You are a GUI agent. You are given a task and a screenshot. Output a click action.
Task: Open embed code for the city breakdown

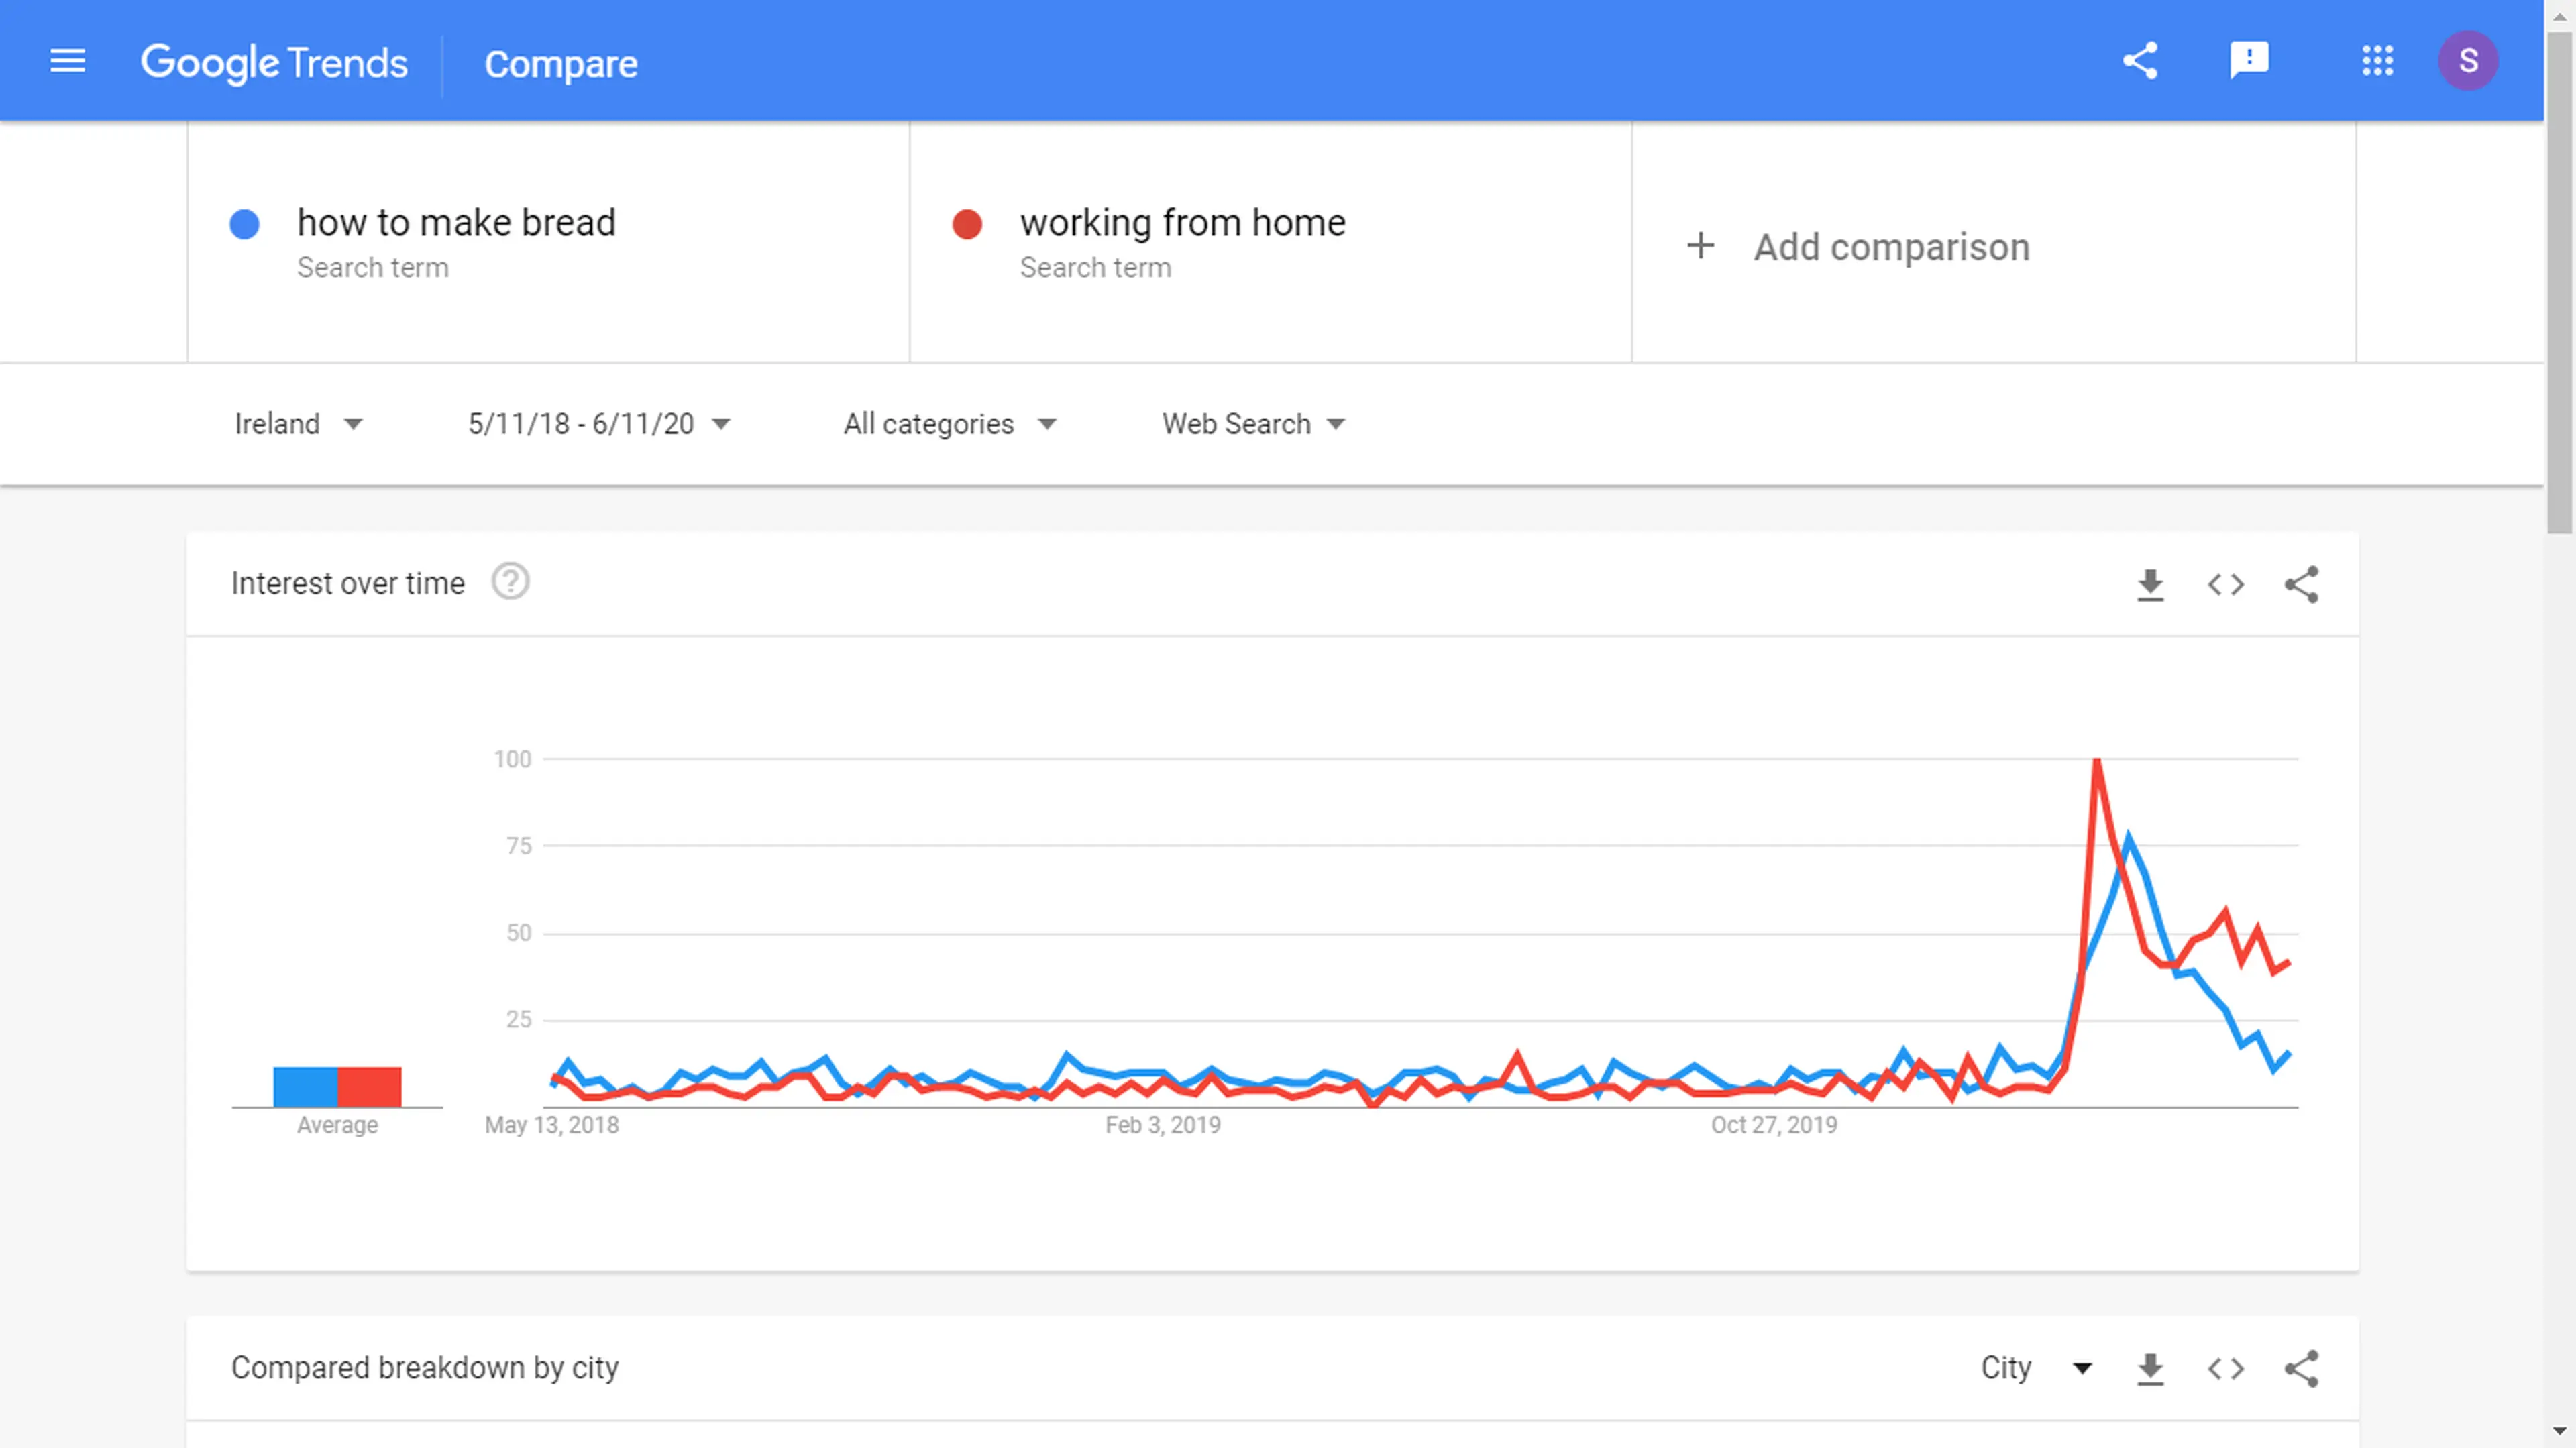point(2226,1368)
